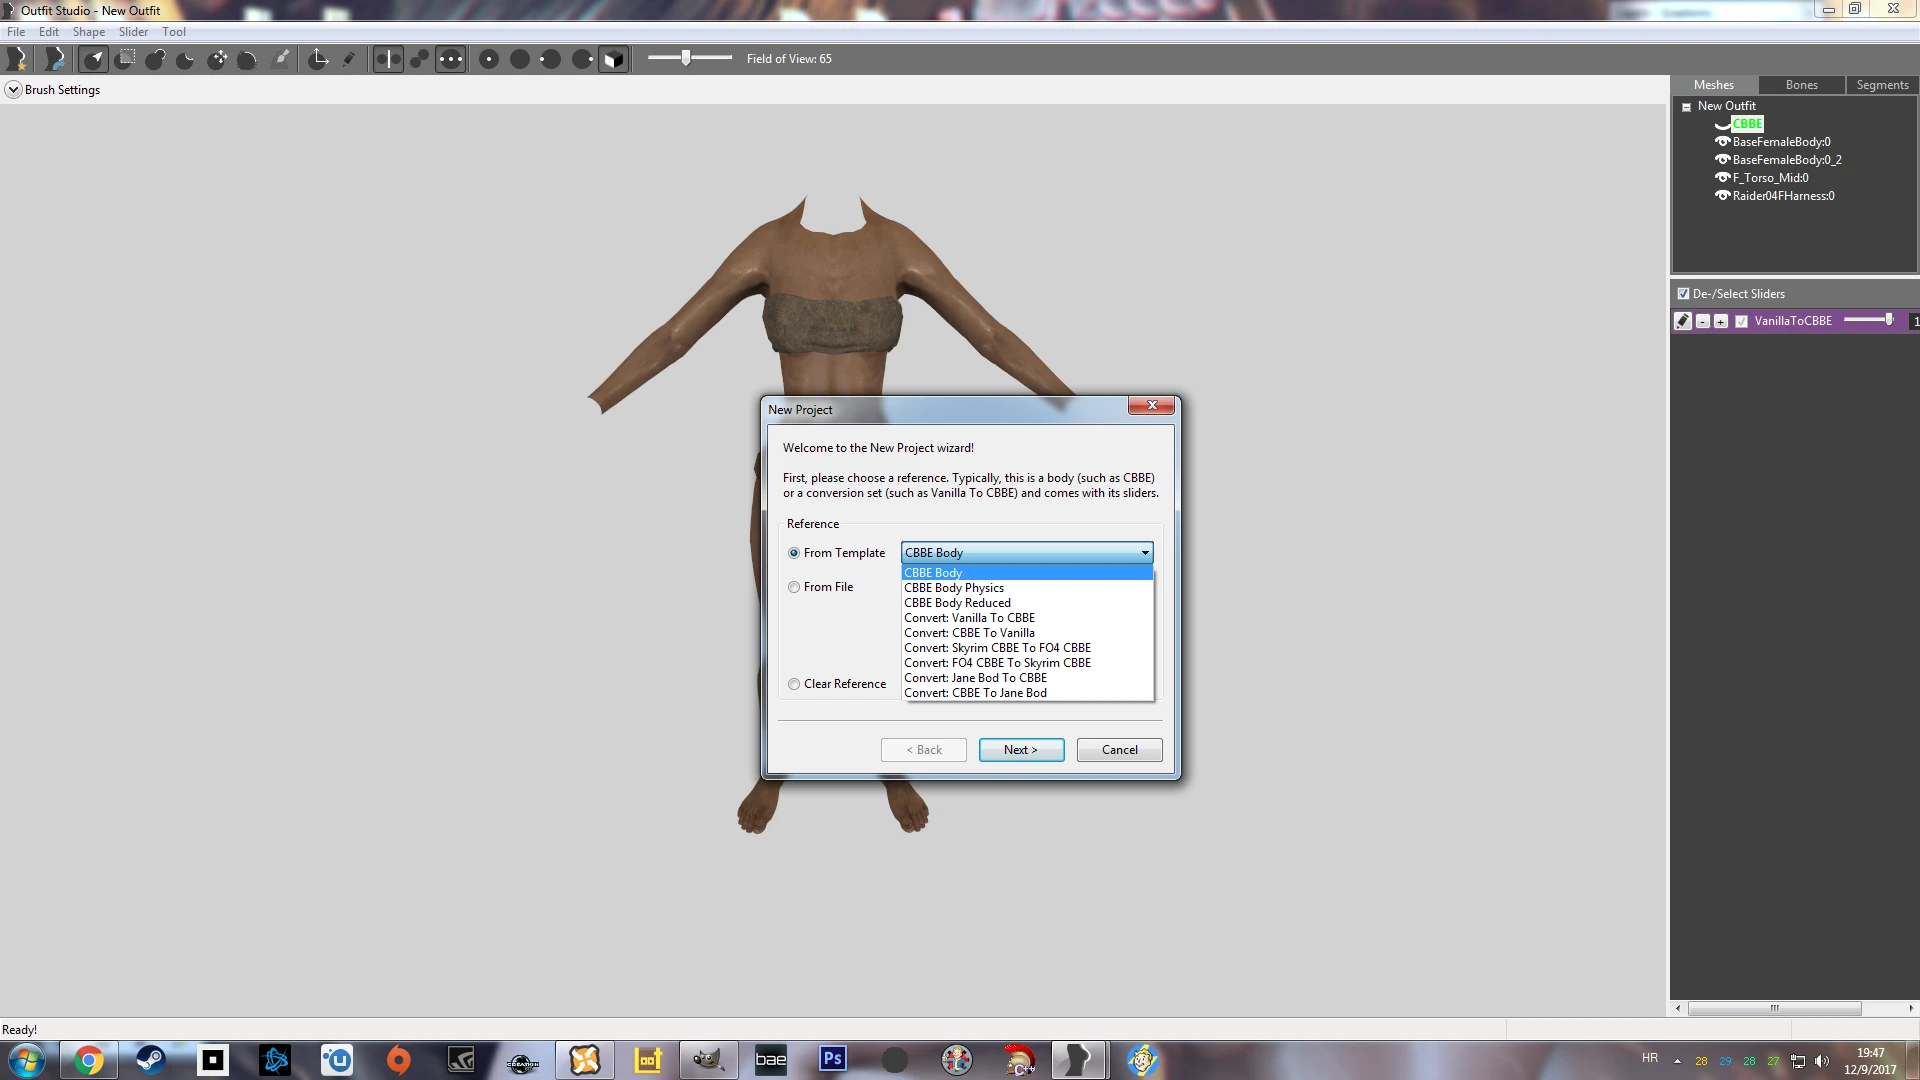Select From Template radio button
1920x1080 pixels.
[x=793, y=553]
